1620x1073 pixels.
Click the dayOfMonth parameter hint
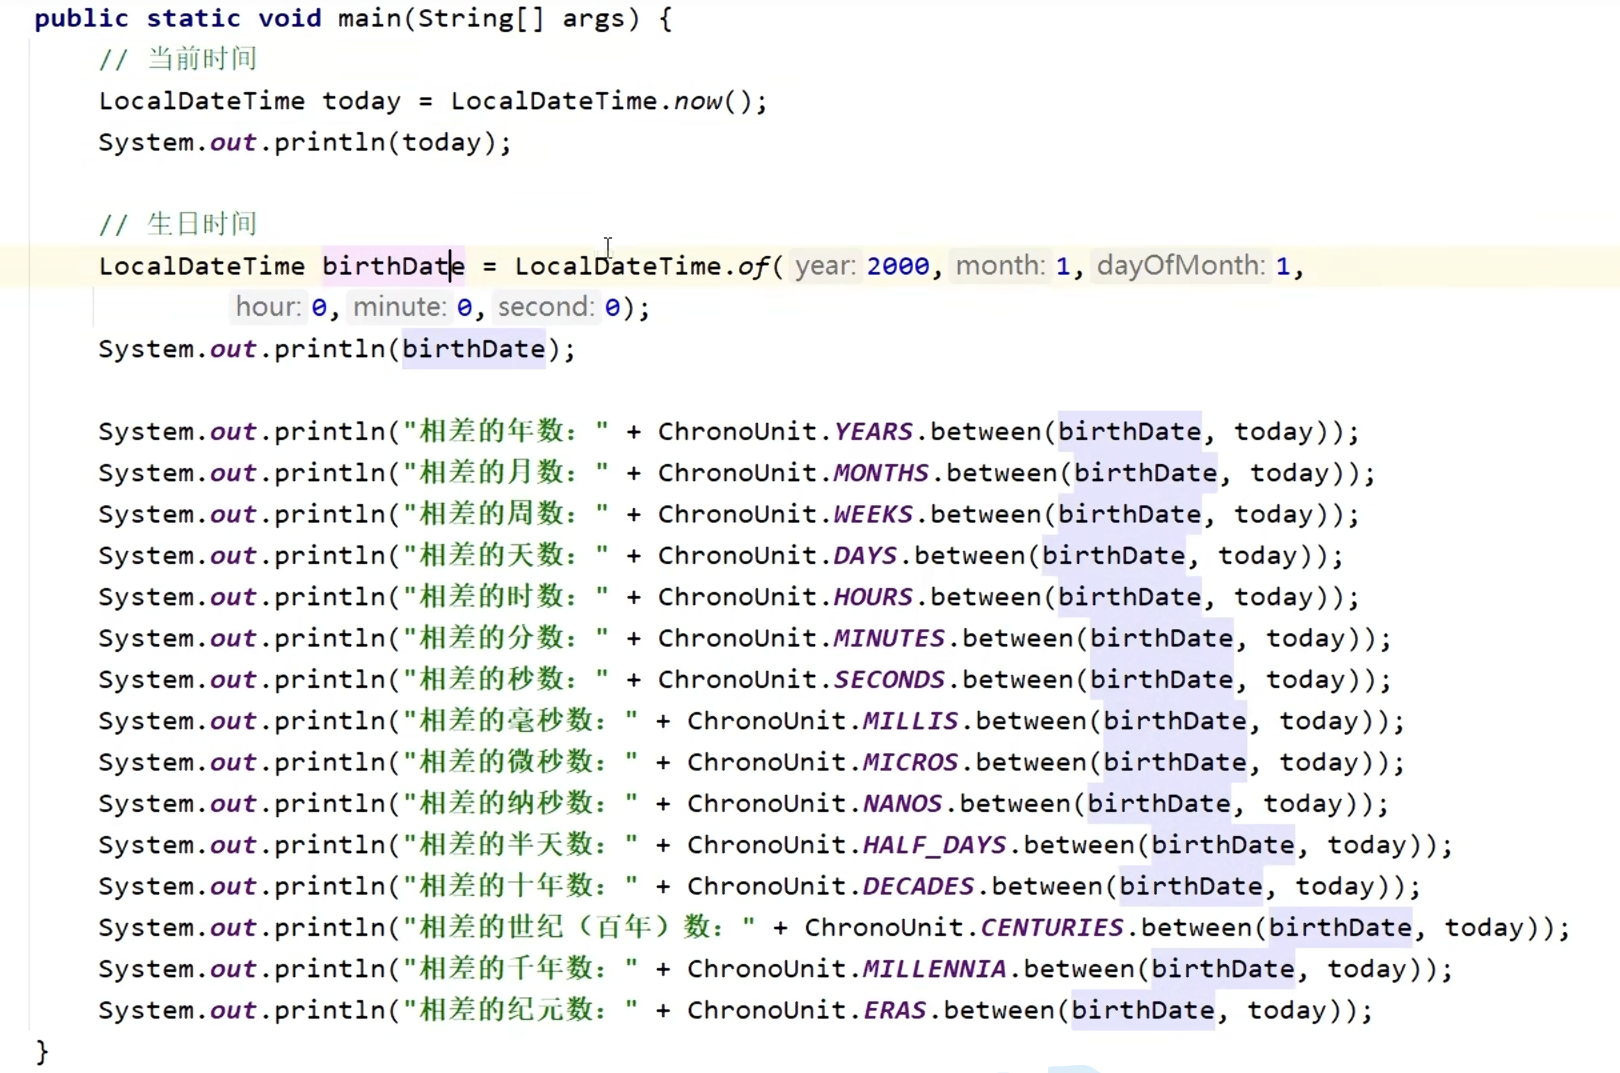tap(1180, 266)
